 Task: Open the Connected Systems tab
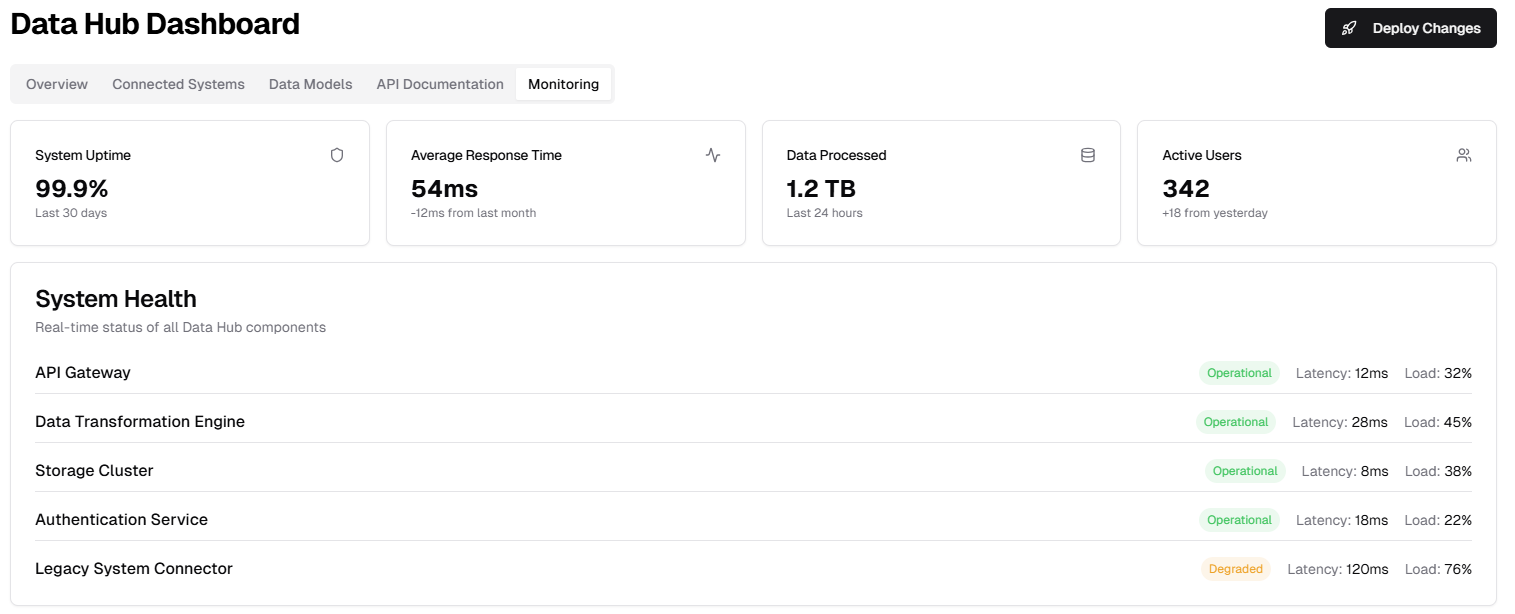(x=178, y=84)
